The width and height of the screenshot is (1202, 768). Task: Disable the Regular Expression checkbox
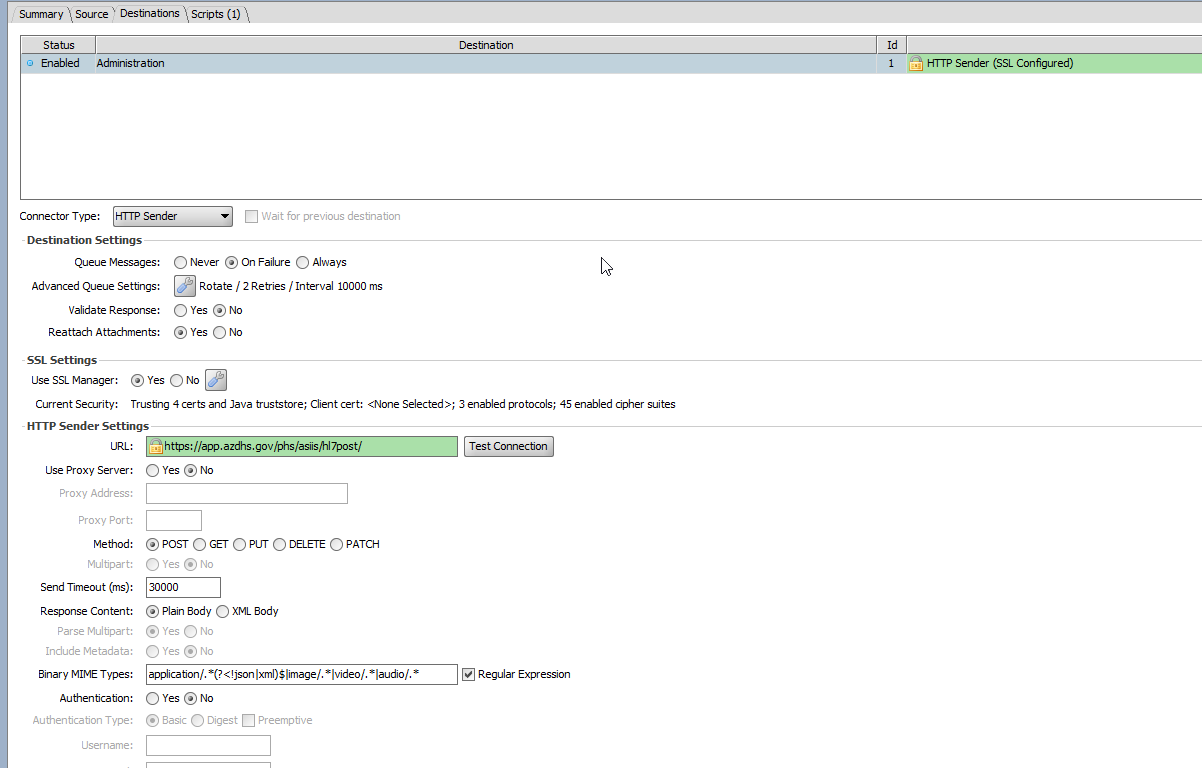pos(468,673)
